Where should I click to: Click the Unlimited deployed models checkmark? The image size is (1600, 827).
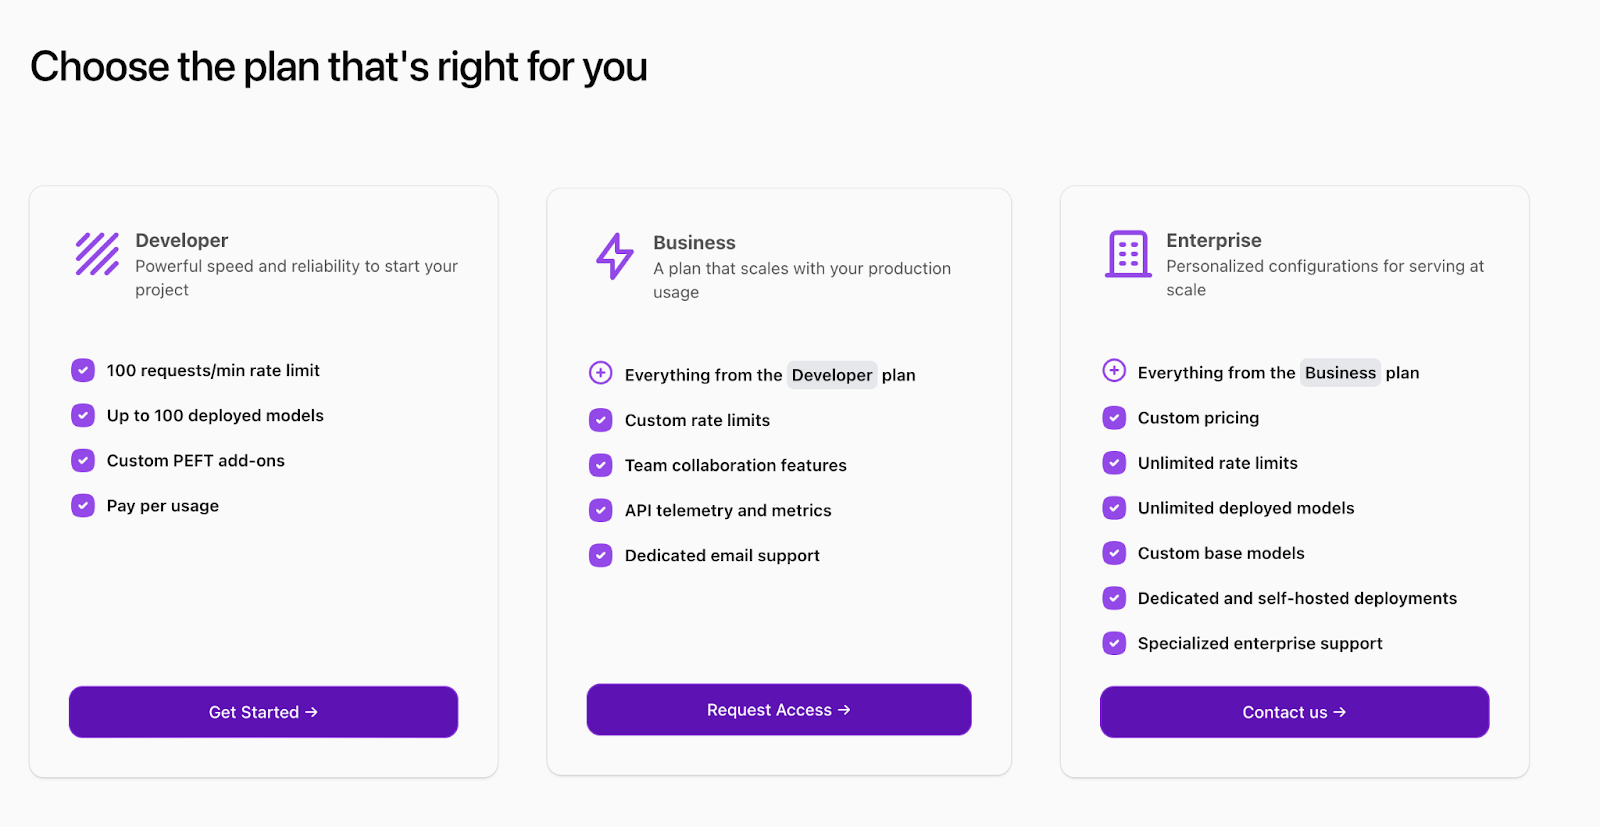coord(1113,507)
